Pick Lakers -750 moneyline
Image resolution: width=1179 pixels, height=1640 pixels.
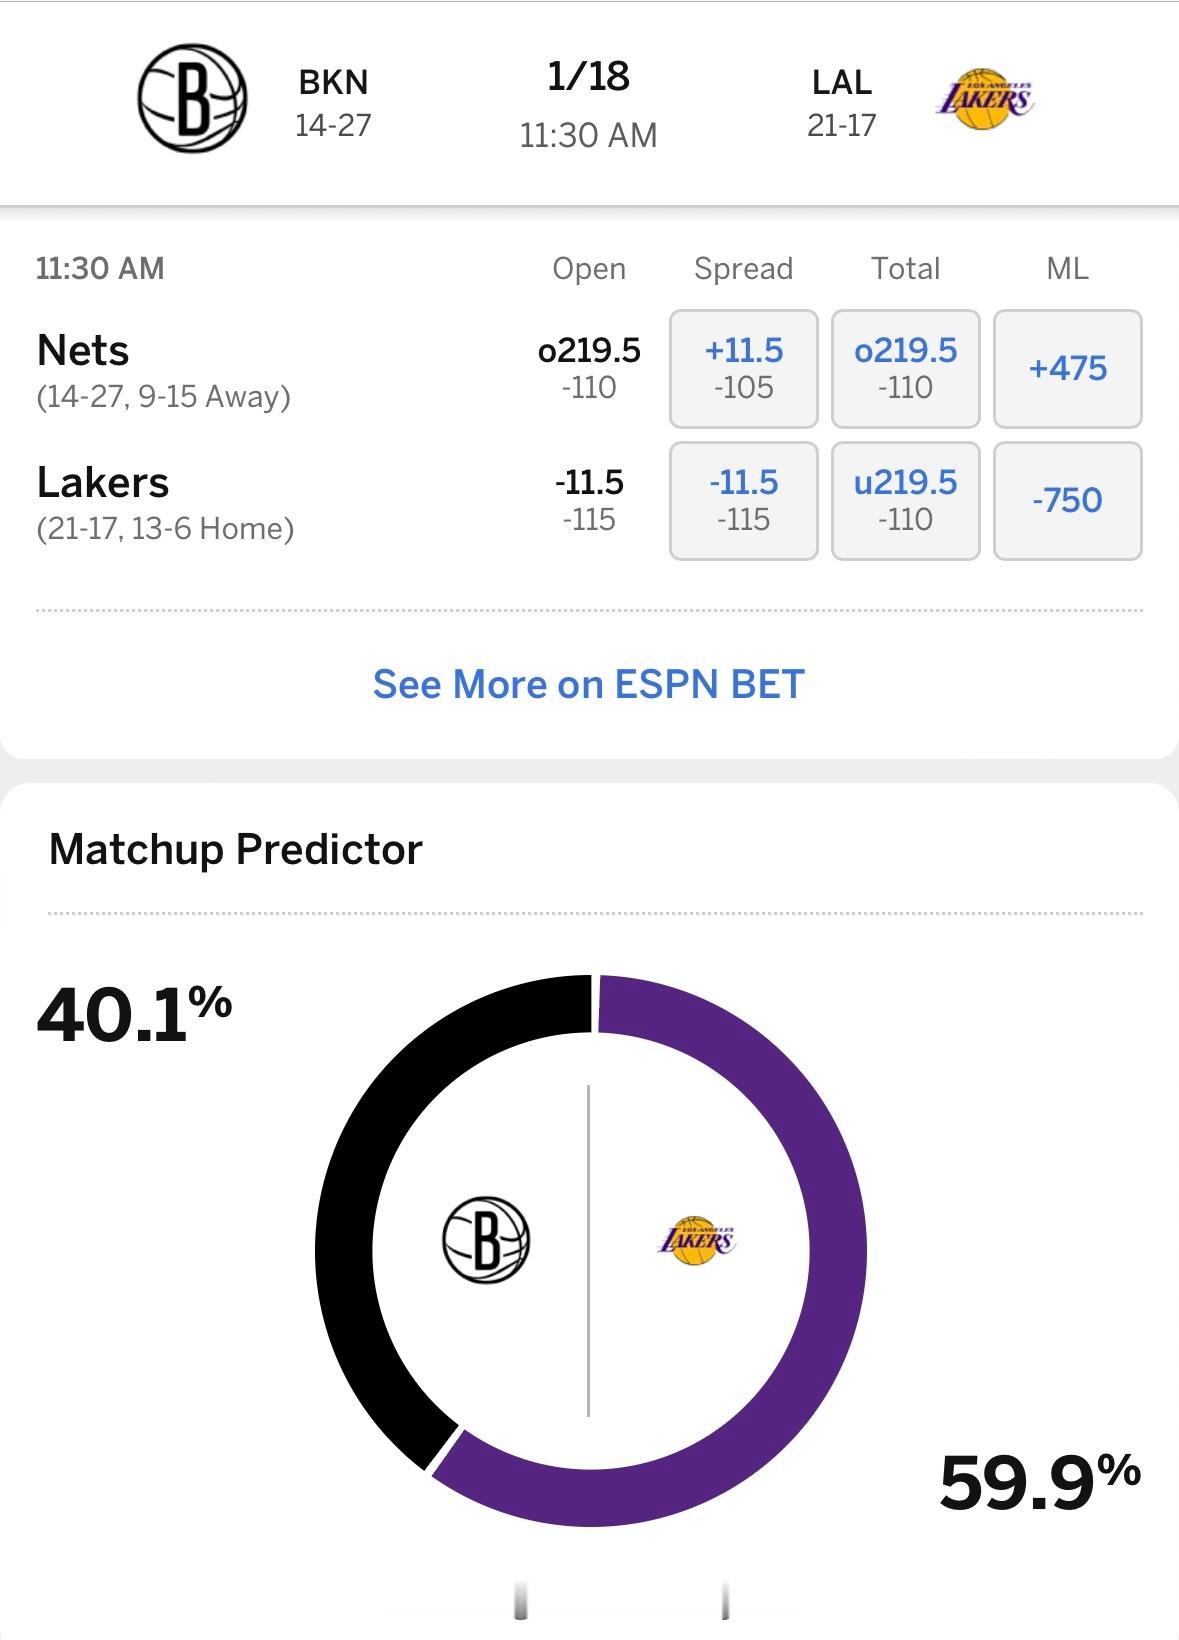1068,500
